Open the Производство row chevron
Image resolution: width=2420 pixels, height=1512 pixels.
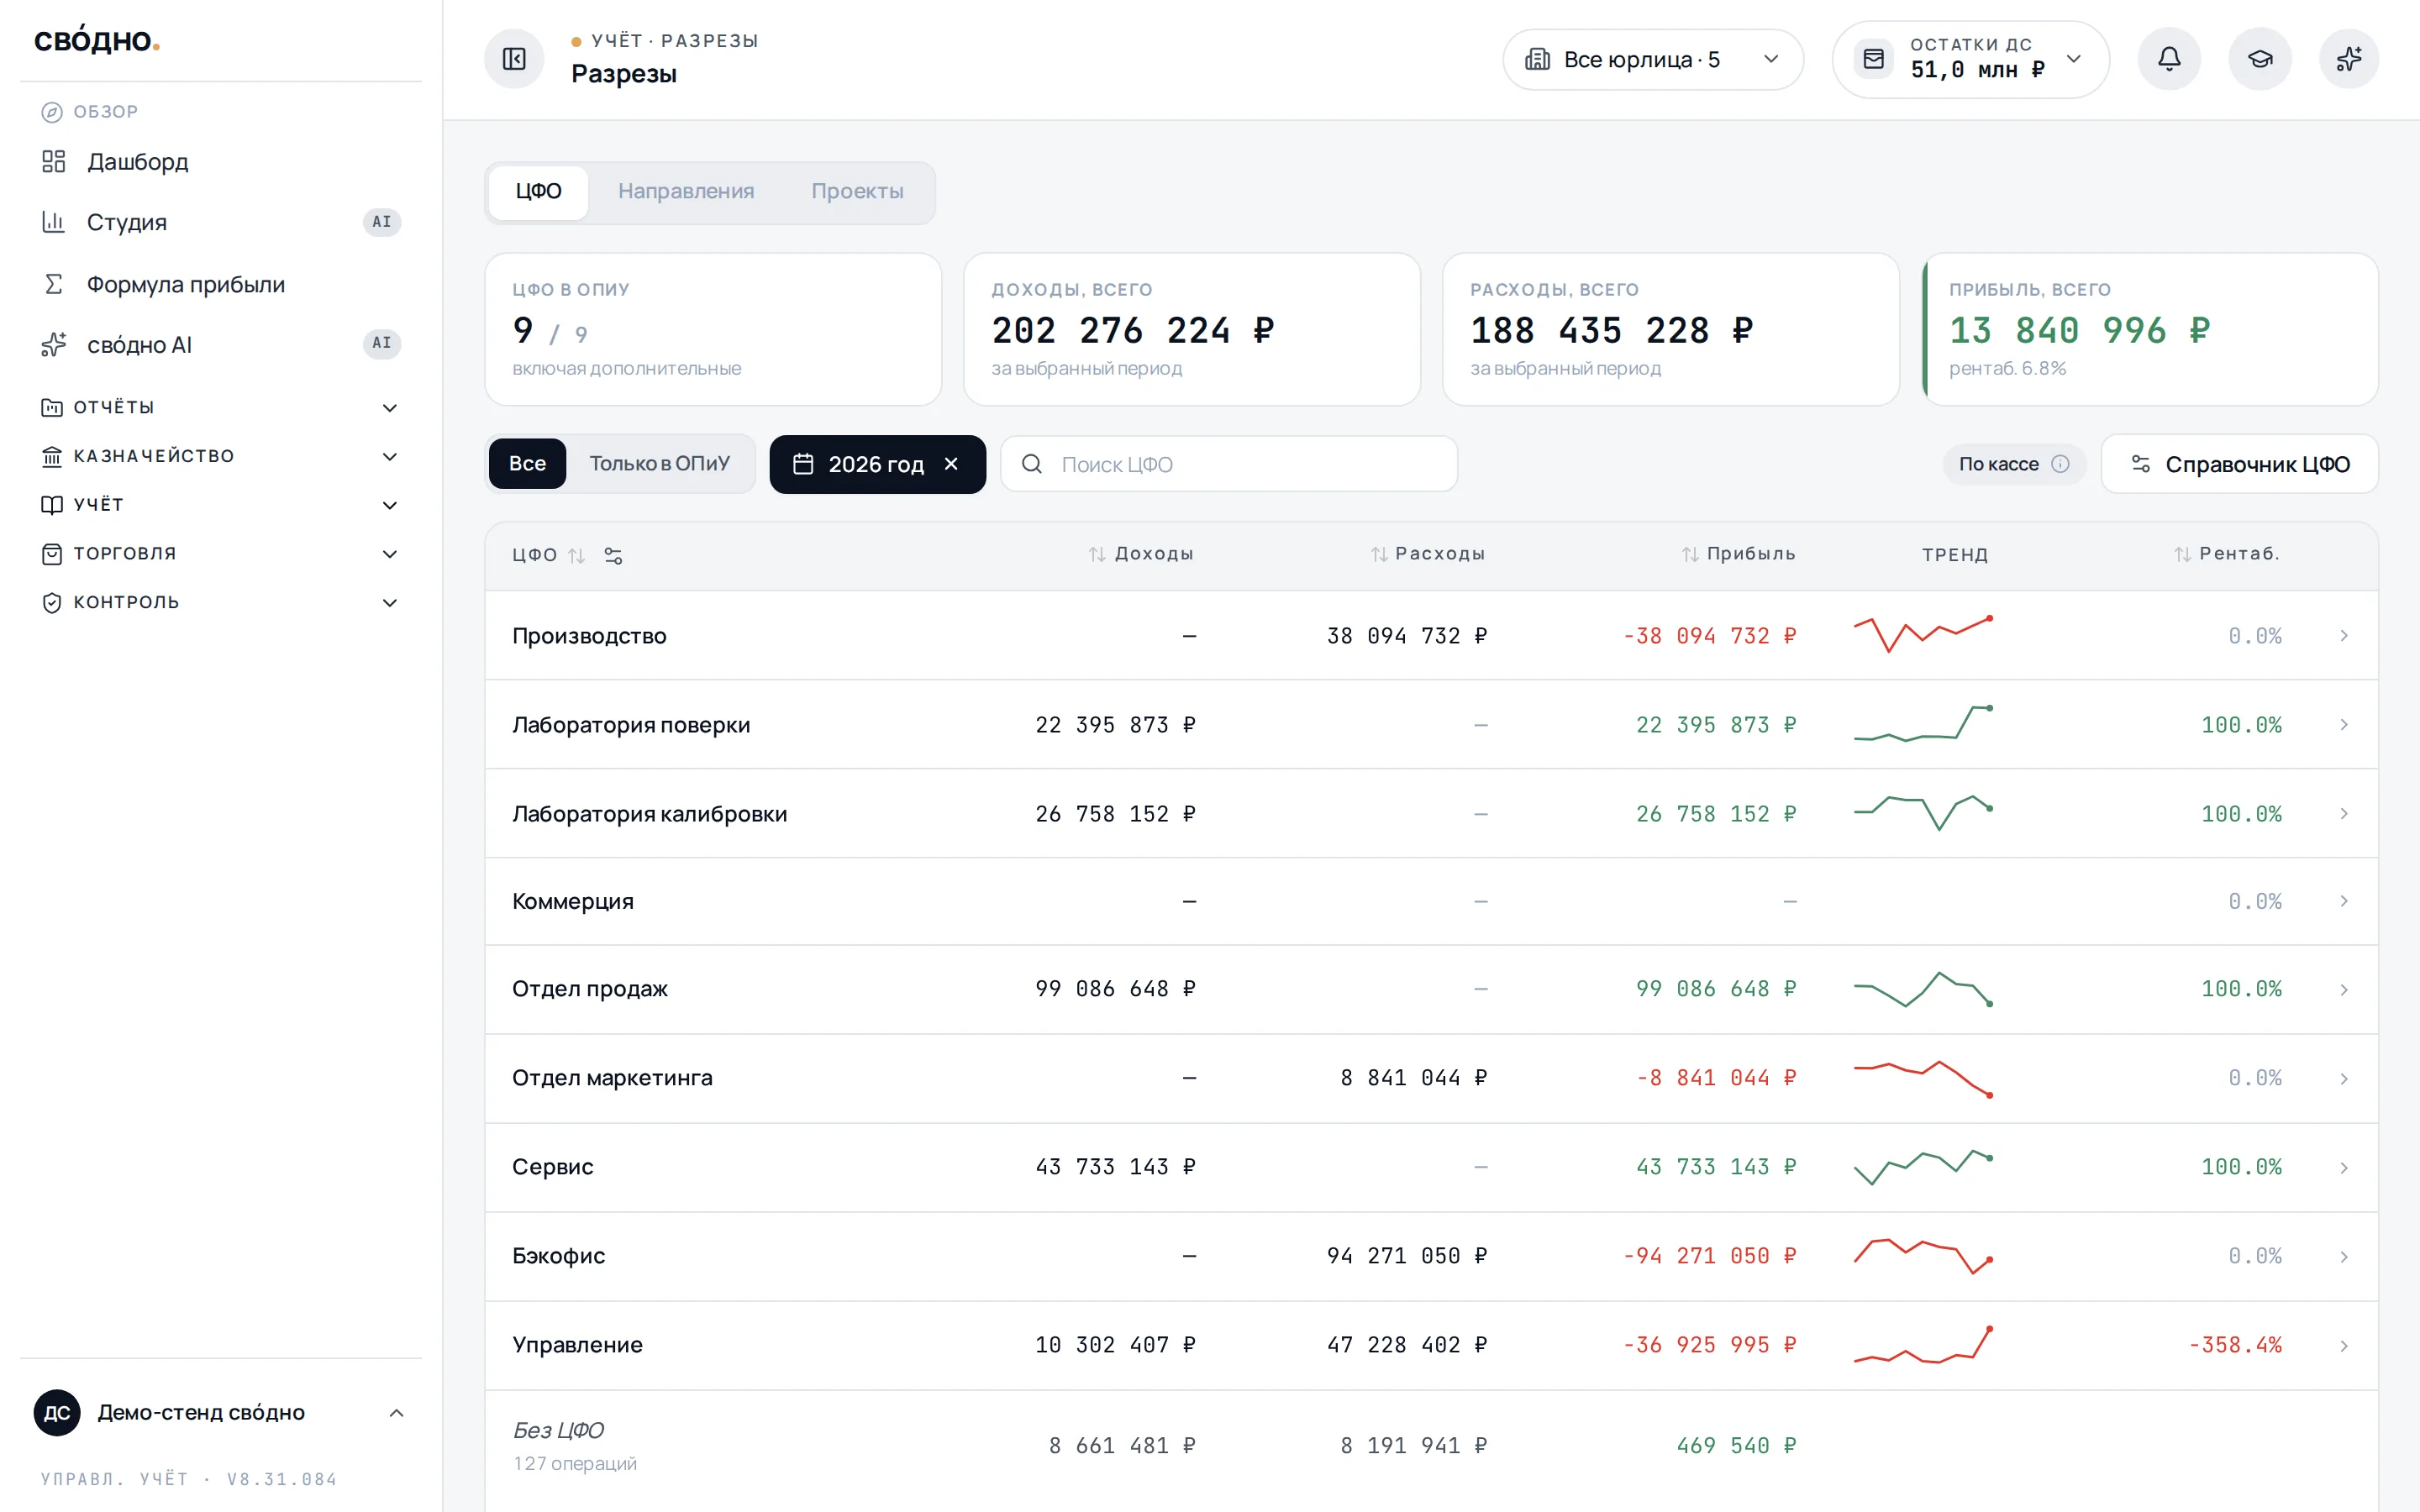pos(2344,636)
